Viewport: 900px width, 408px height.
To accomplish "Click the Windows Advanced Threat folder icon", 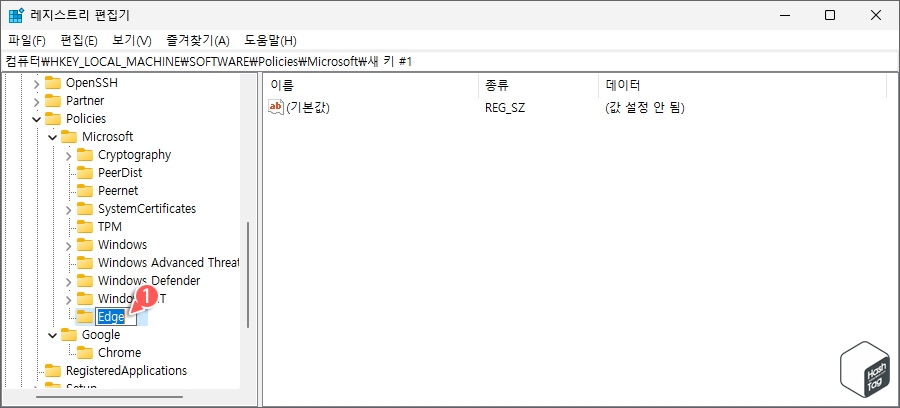I will (85, 263).
